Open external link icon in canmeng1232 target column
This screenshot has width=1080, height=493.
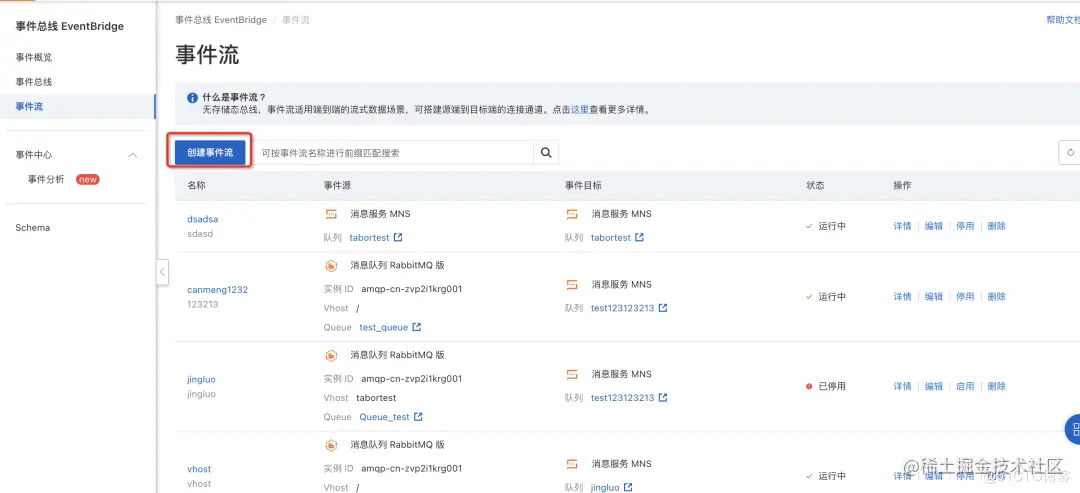coord(663,308)
